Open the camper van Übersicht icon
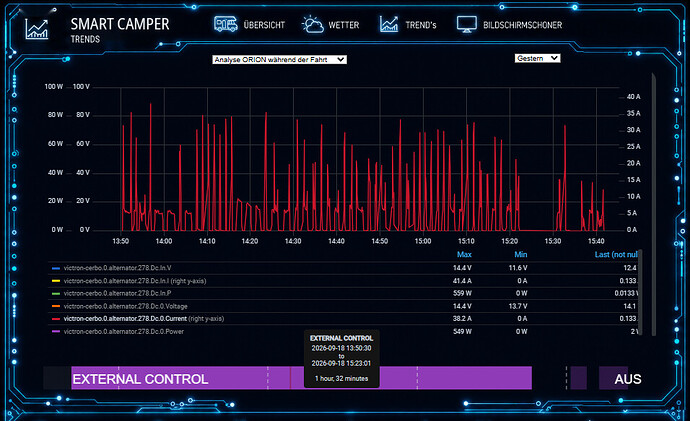This screenshot has height=421, width=690. pos(226,24)
